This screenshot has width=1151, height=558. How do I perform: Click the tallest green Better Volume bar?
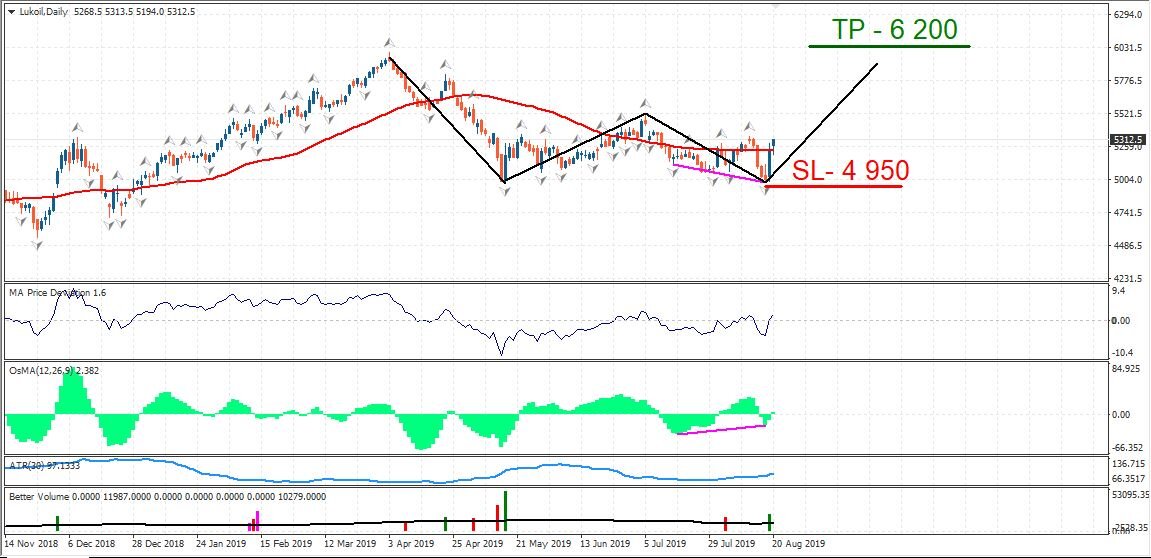pyautogui.click(x=505, y=510)
